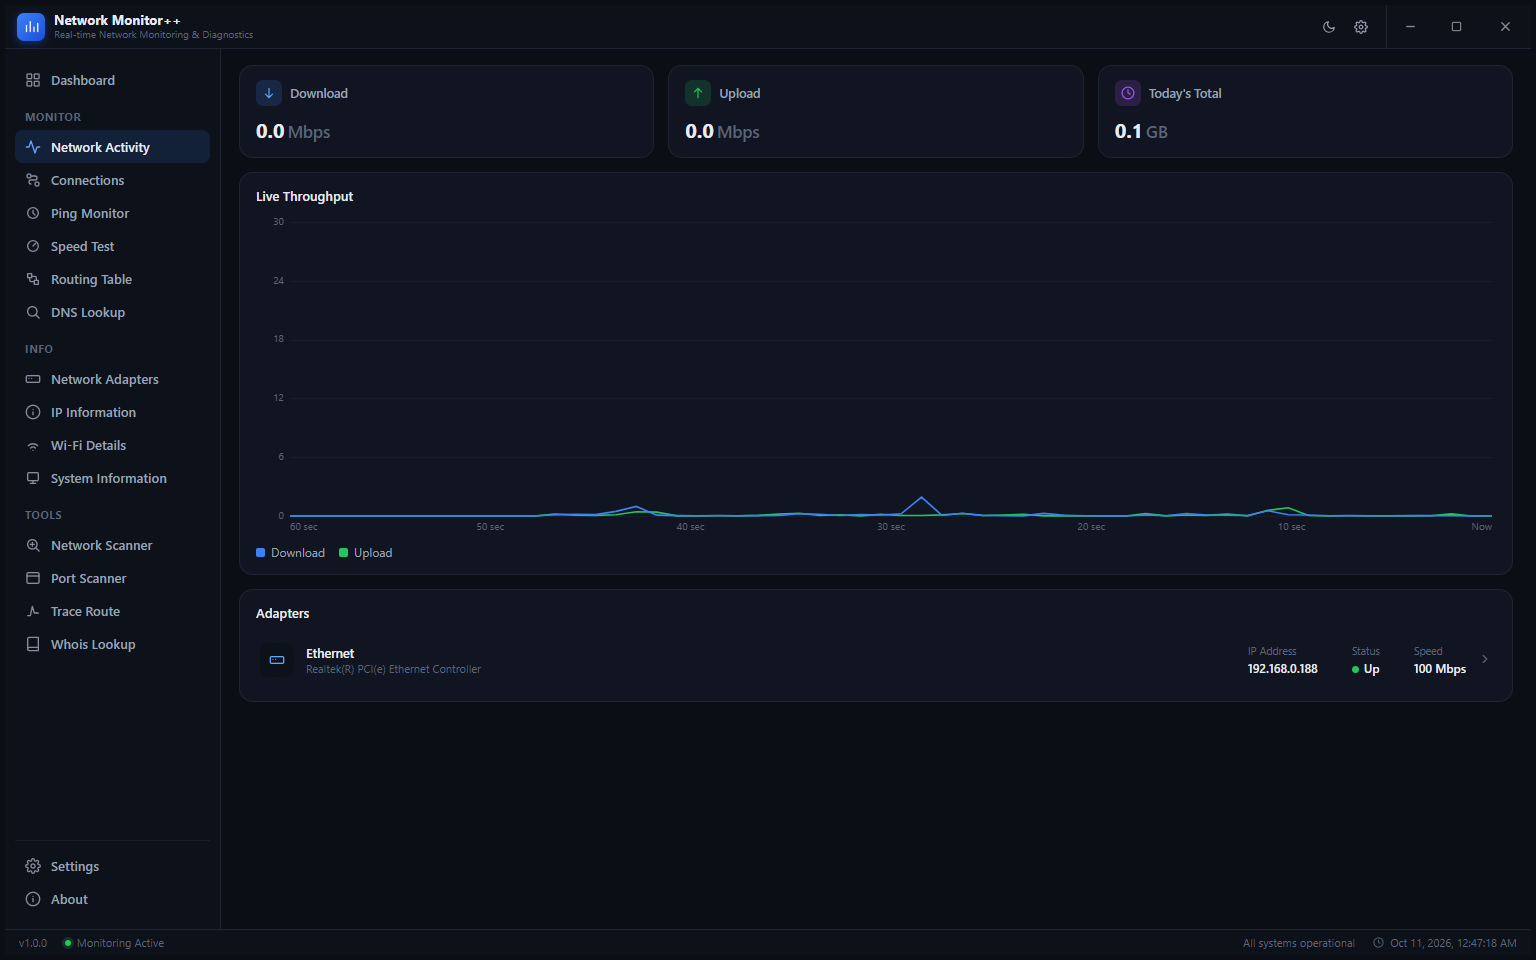
Task: Click the Today's Total clock icon
Action: [1128, 93]
